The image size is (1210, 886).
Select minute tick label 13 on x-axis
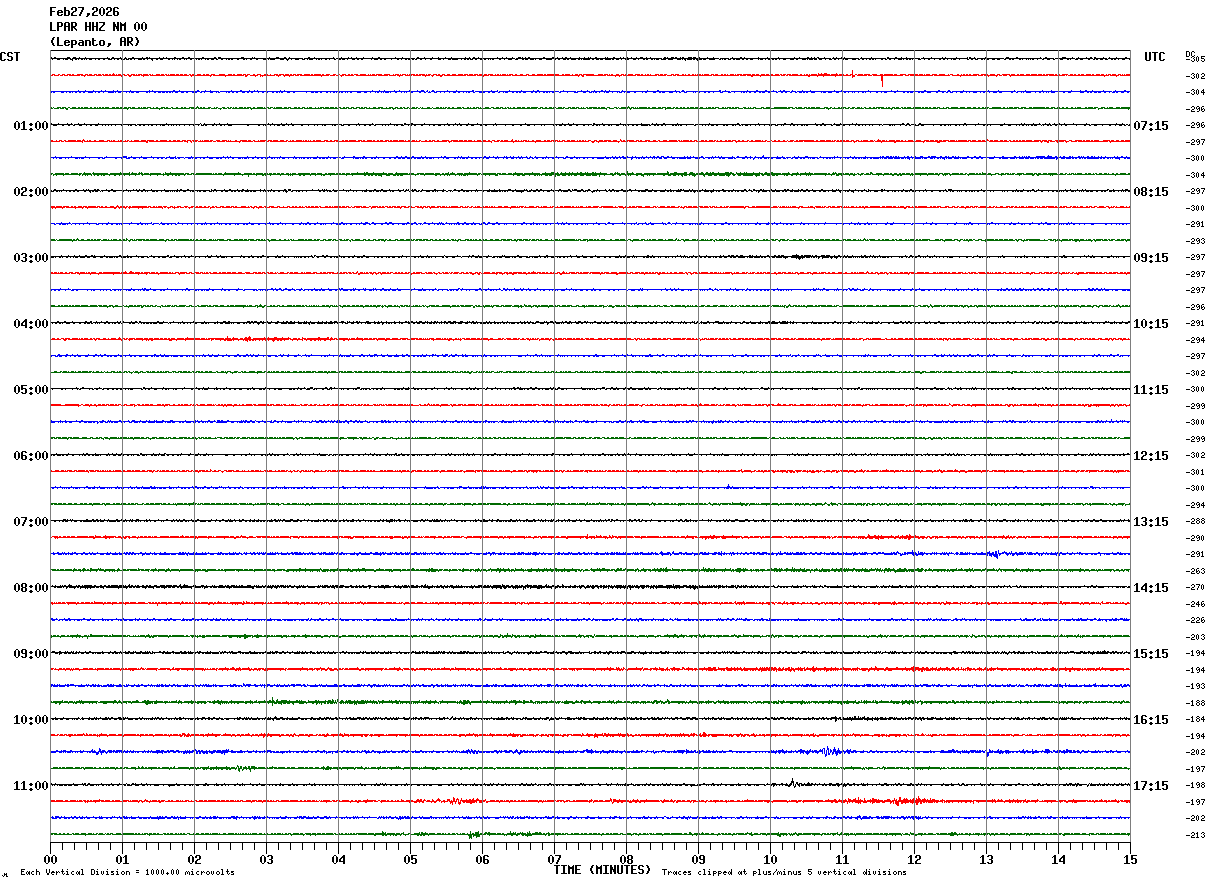tap(986, 859)
